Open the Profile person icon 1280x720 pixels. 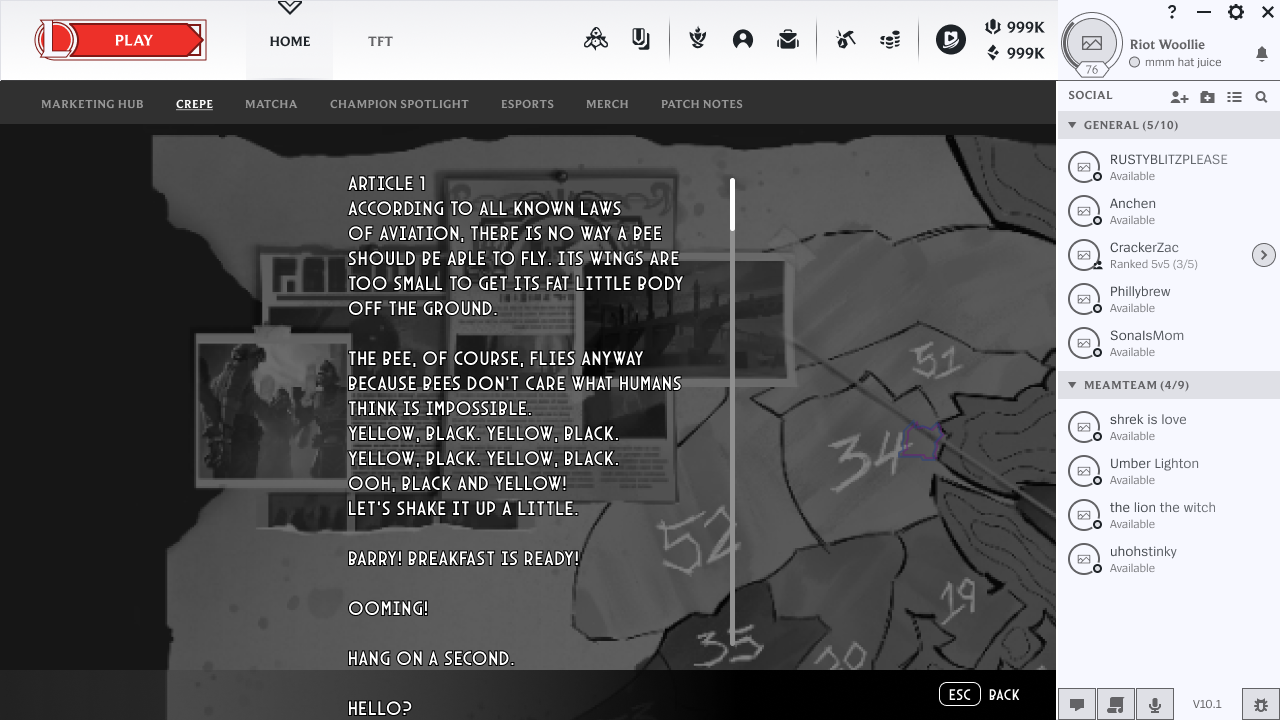(x=743, y=40)
